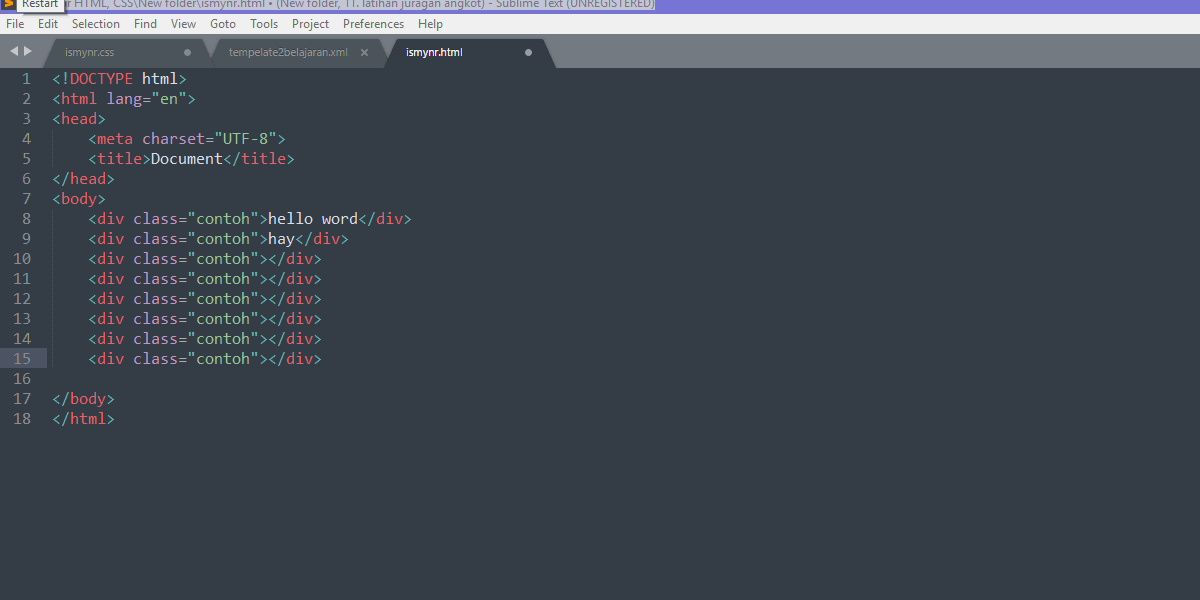Open the Help menu
This screenshot has height=600, width=1200.
click(x=430, y=23)
